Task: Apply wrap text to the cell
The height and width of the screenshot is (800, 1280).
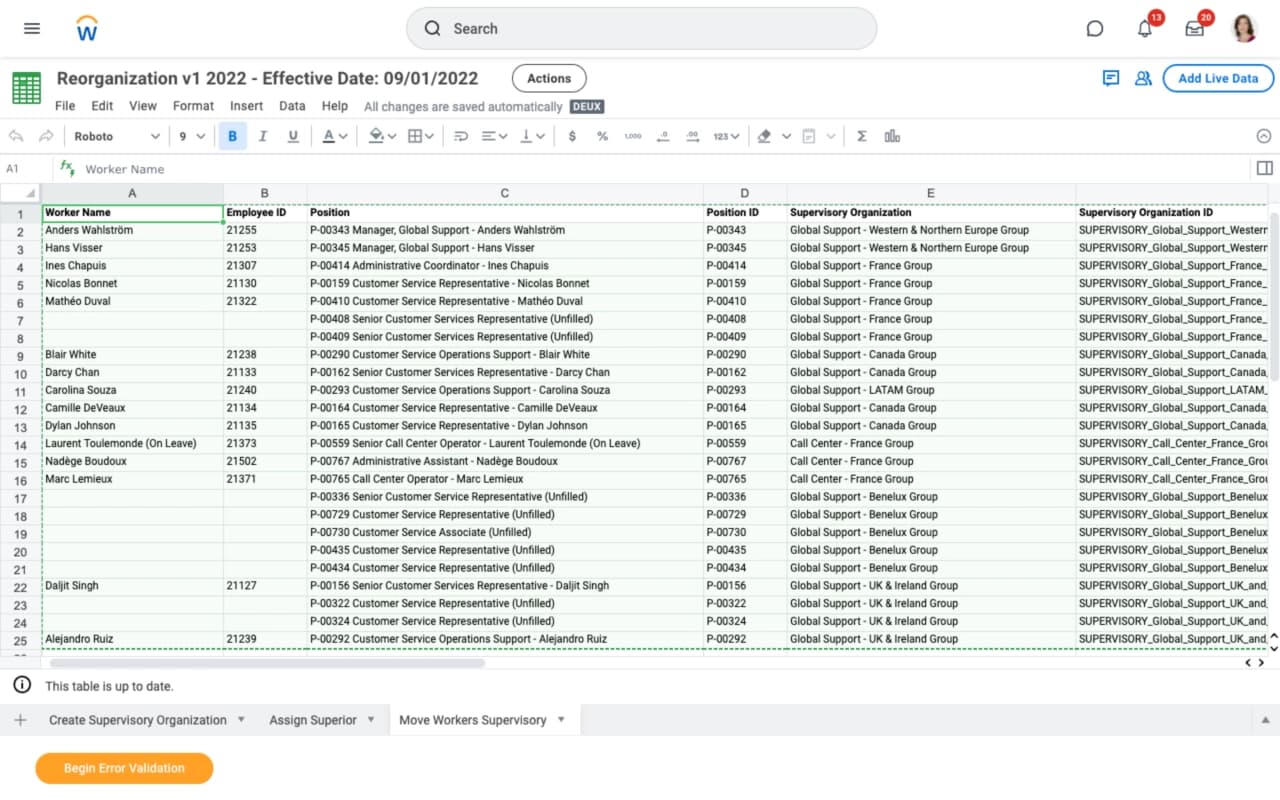Action: click(x=461, y=136)
